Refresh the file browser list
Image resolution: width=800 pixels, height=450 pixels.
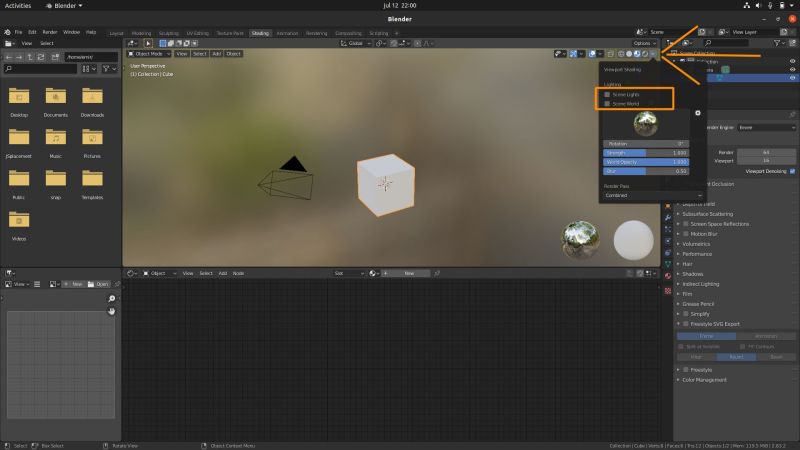(x=41, y=57)
